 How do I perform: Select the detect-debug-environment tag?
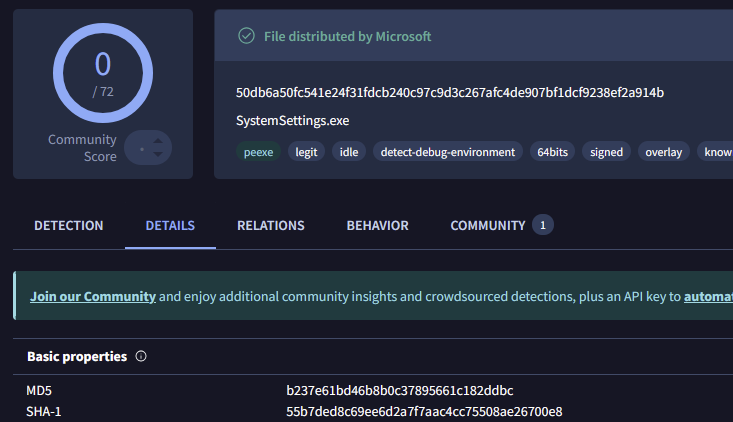tap(447, 152)
